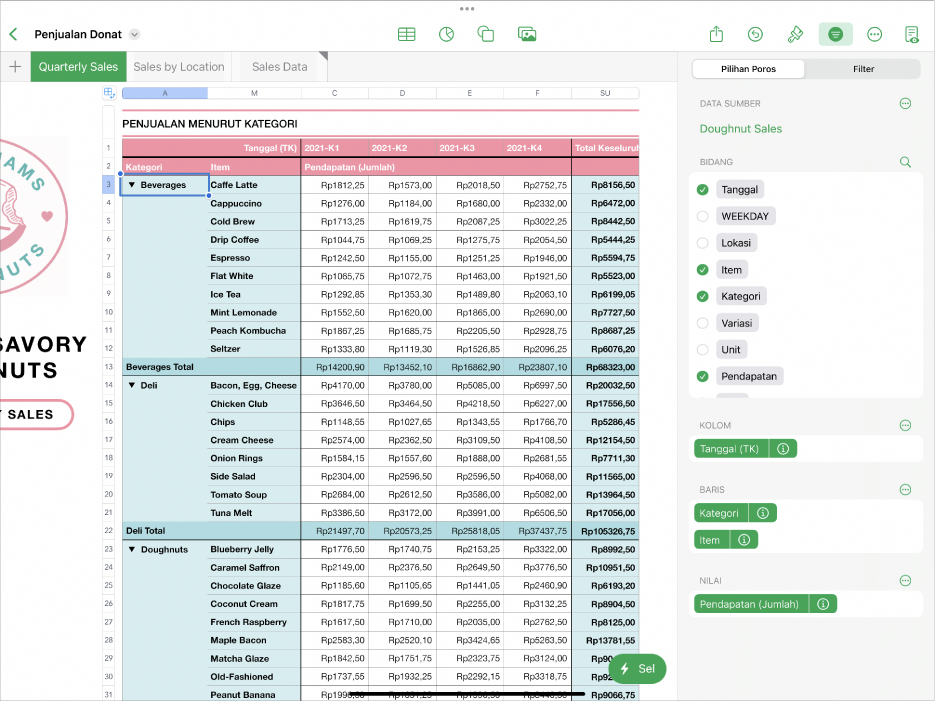
Task: Uncheck the Kategori field
Action: click(x=702, y=296)
